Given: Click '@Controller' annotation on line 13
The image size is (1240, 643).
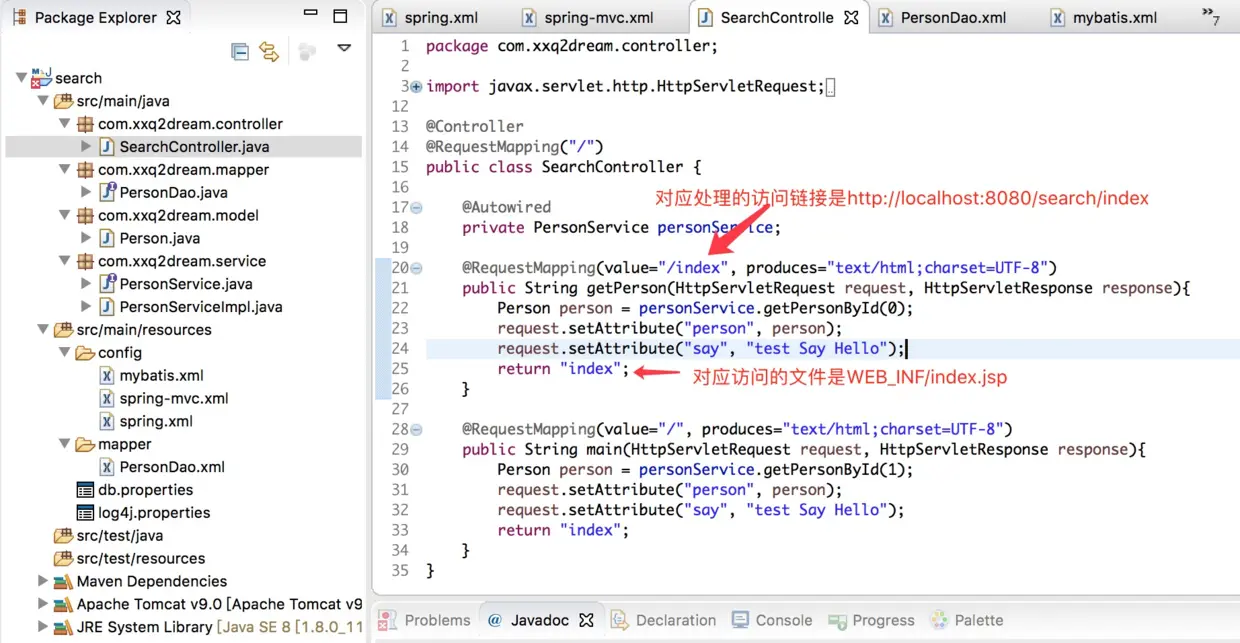Looking at the screenshot, I should pos(474,127).
